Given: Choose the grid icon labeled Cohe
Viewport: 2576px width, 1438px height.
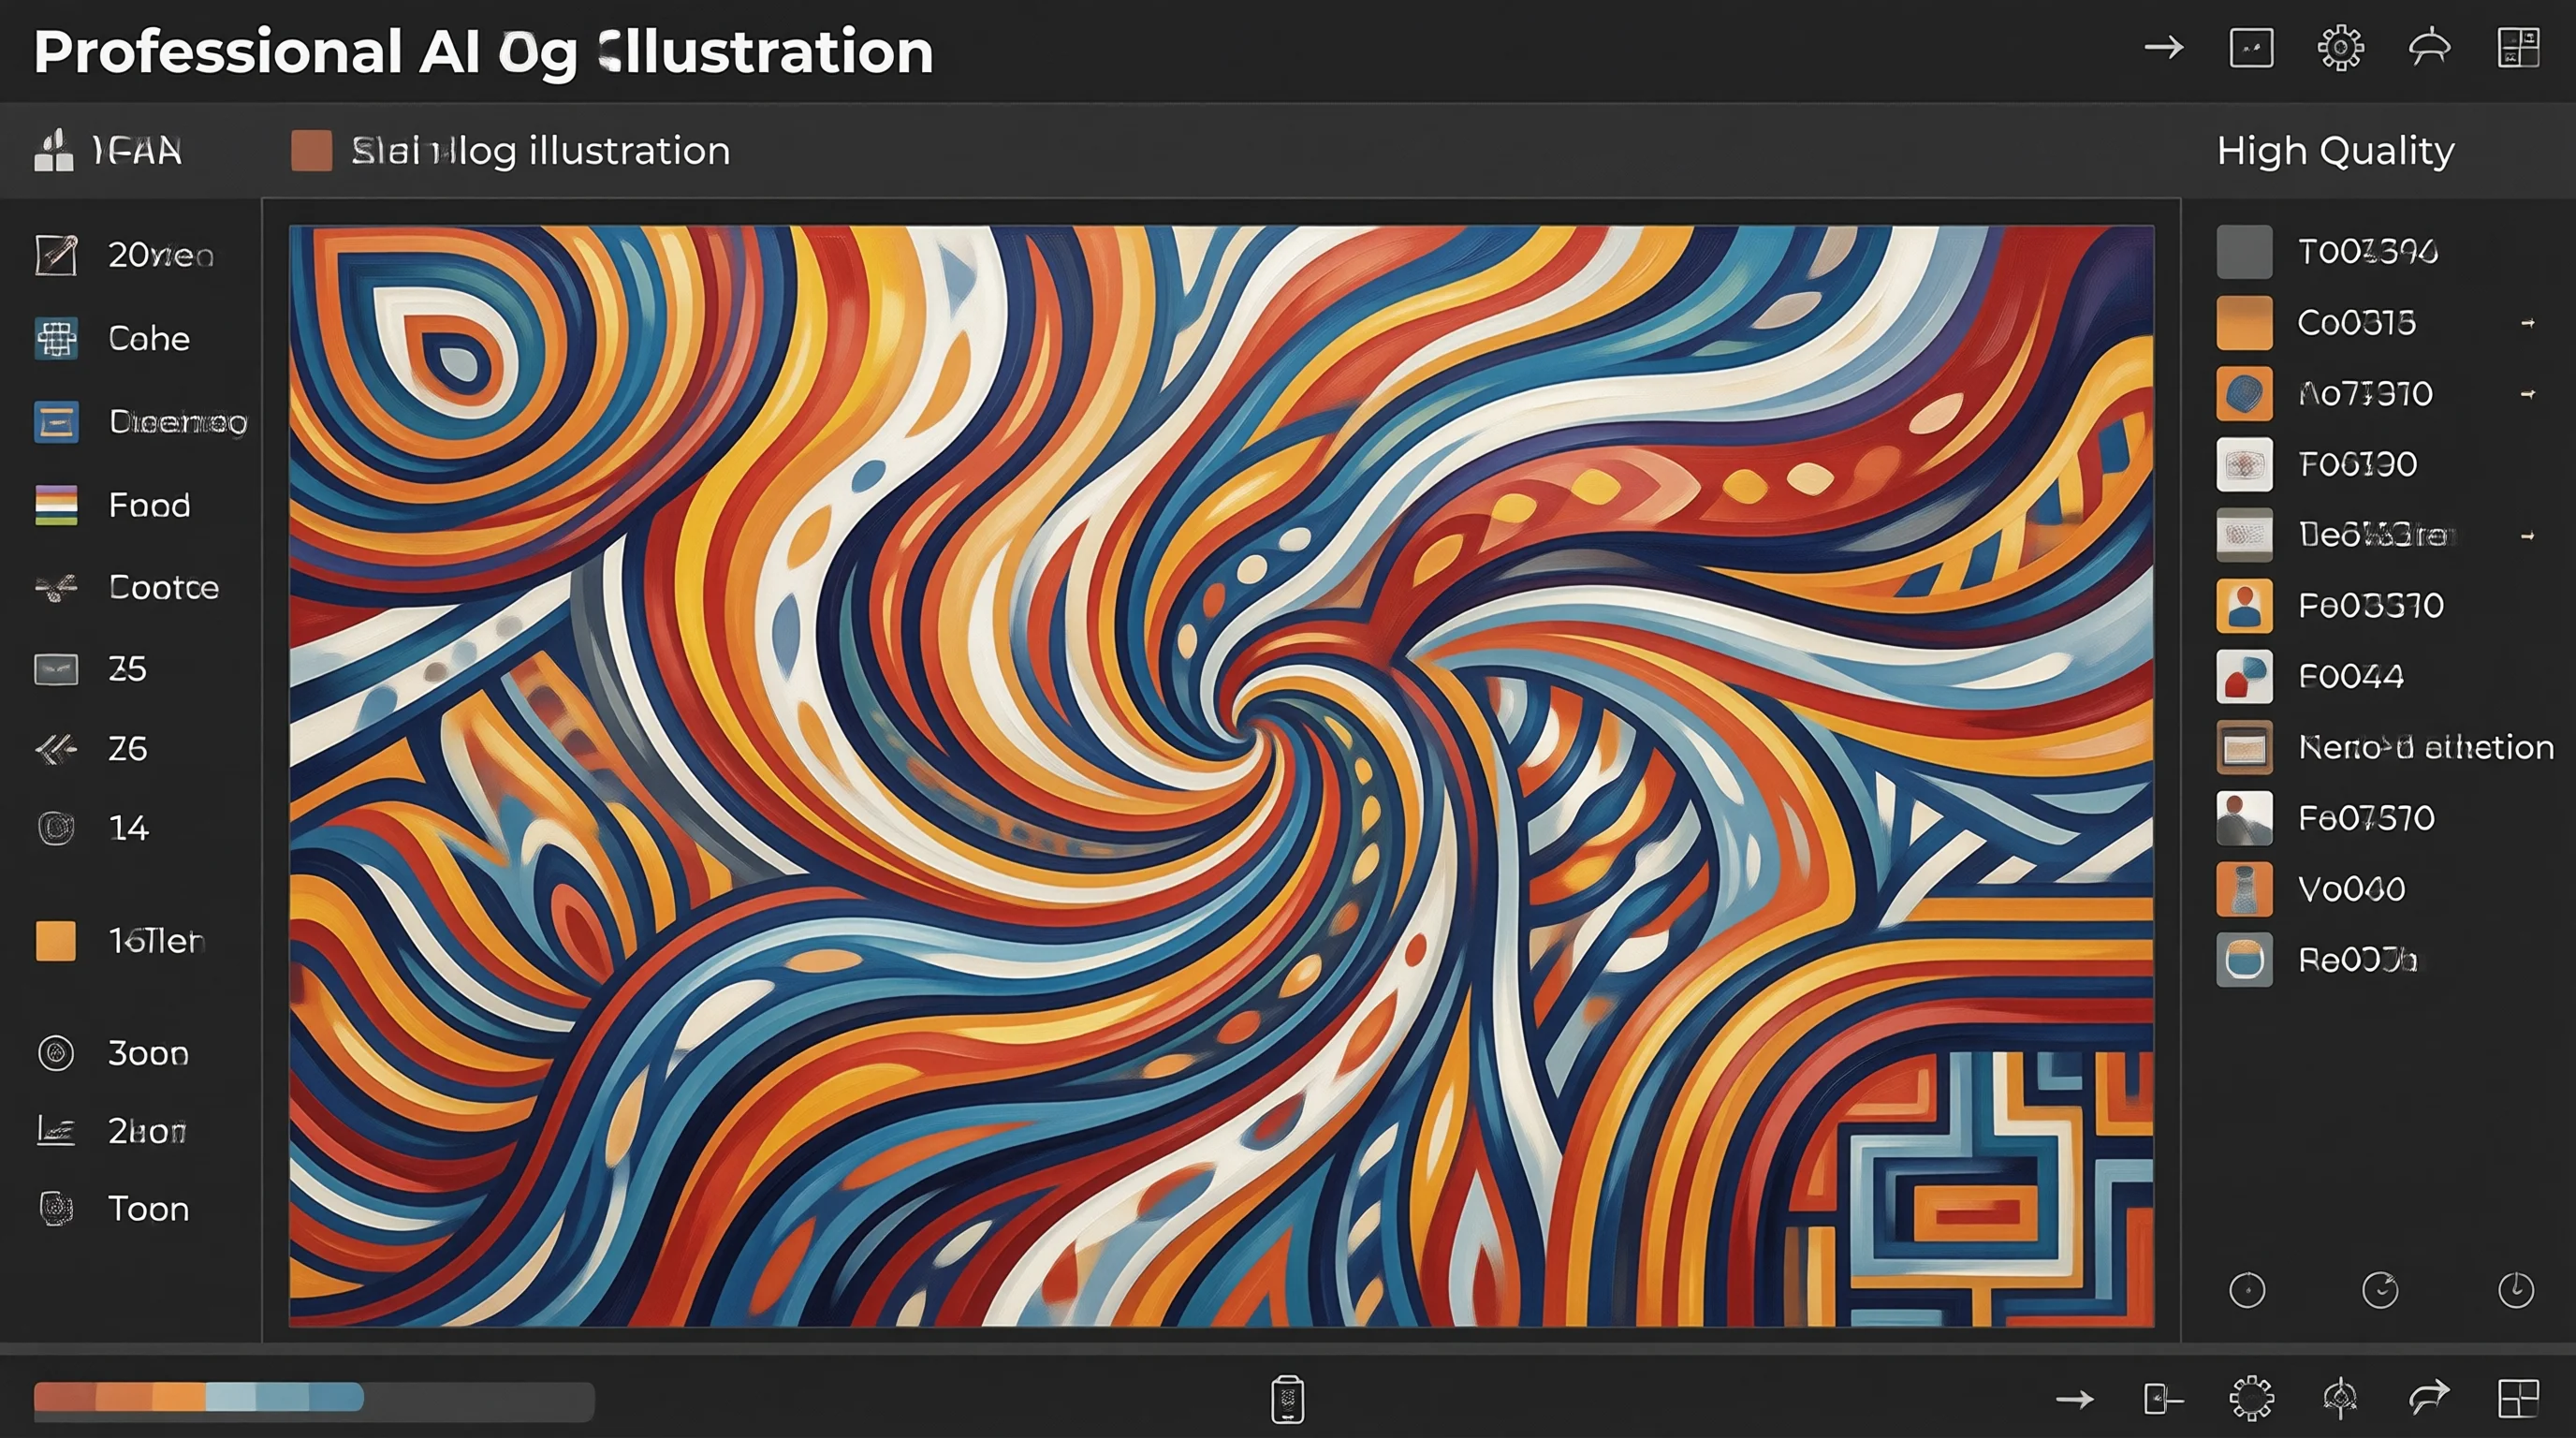Looking at the screenshot, I should (x=56, y=339).
